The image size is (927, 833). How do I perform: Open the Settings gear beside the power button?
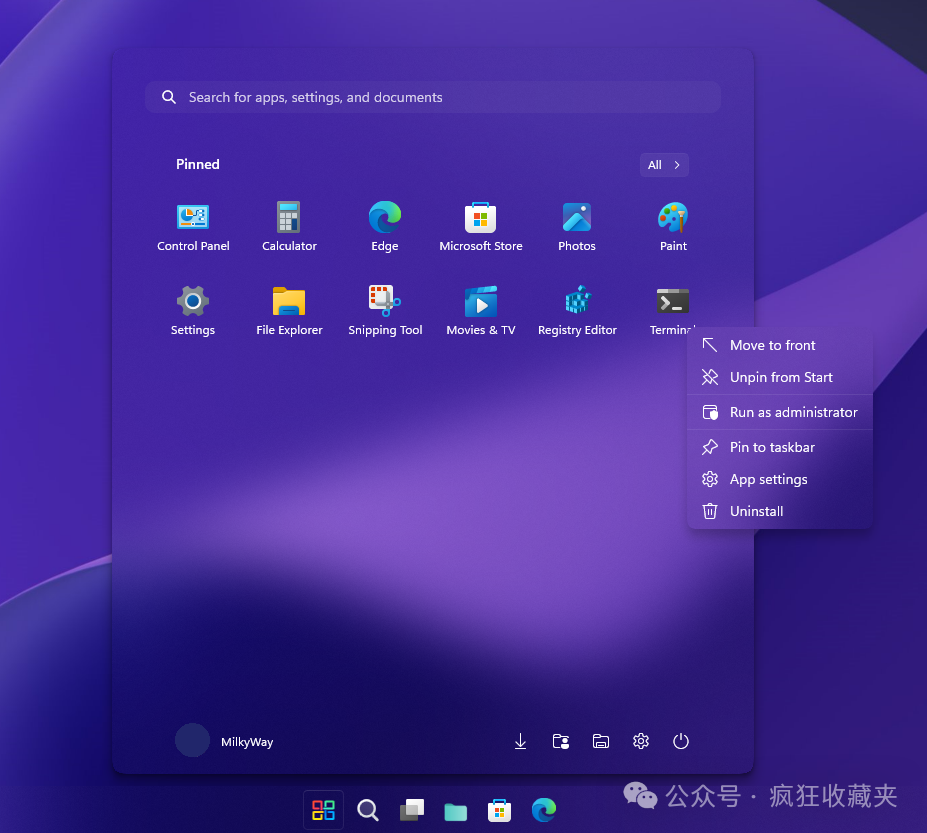click(641, 741)
